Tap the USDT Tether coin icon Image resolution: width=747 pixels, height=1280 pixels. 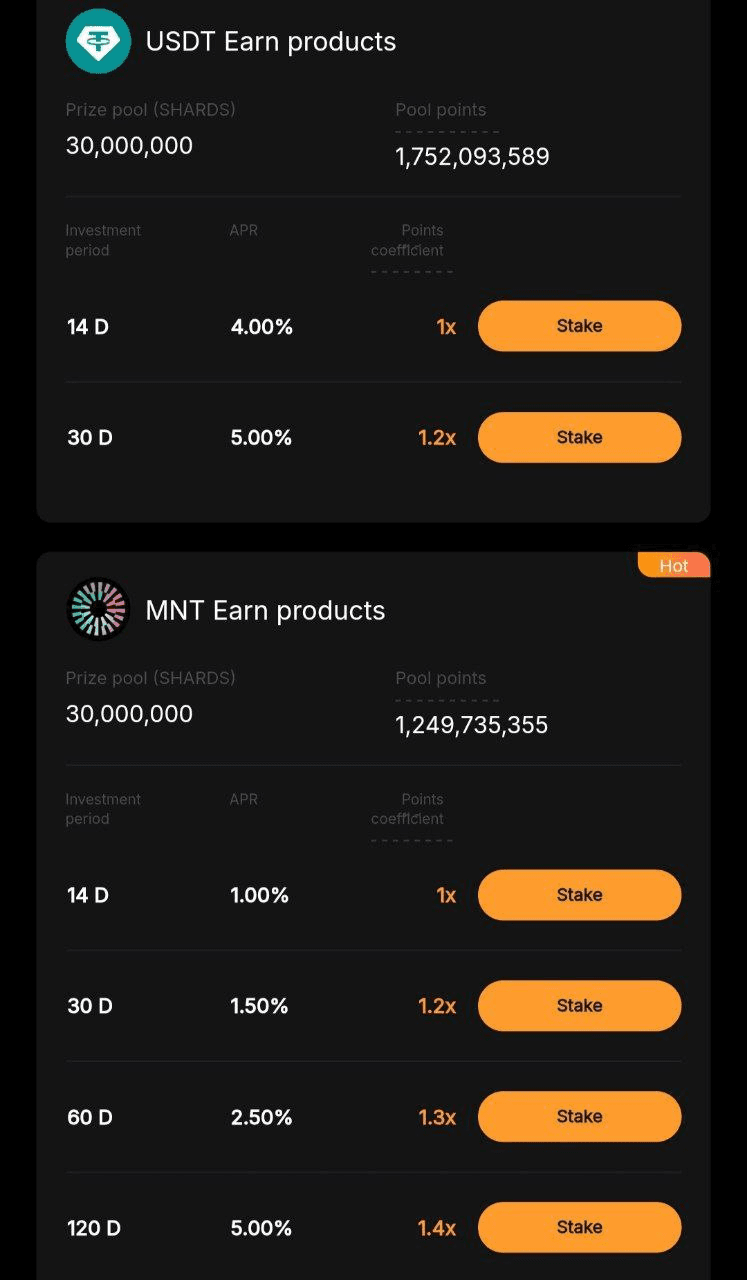pyautogui.click(x=98, y=41)
